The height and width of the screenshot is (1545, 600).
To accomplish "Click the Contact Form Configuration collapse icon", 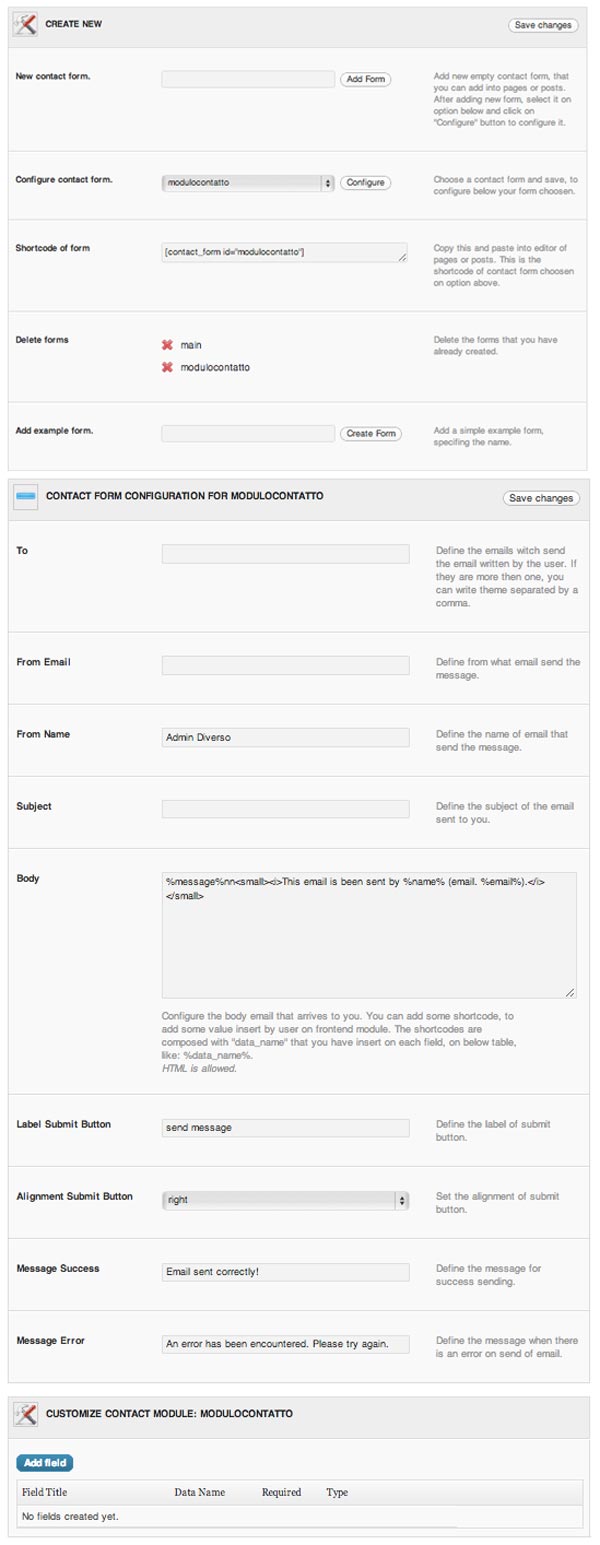I will tap(26, 497).
